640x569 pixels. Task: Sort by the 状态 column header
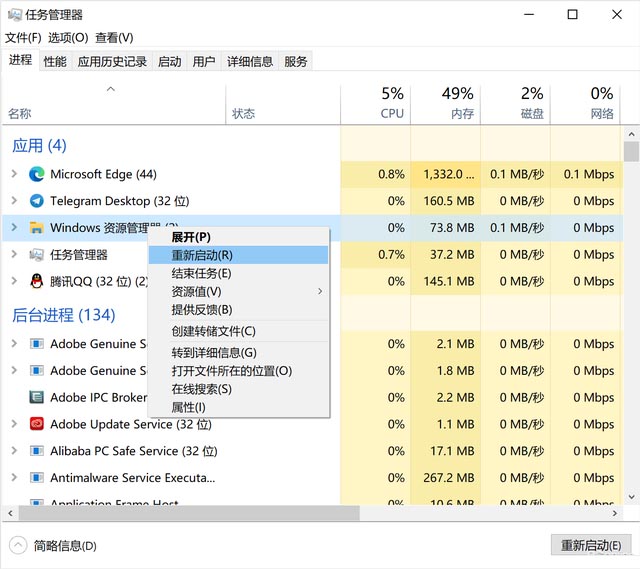tap(283, 104)
